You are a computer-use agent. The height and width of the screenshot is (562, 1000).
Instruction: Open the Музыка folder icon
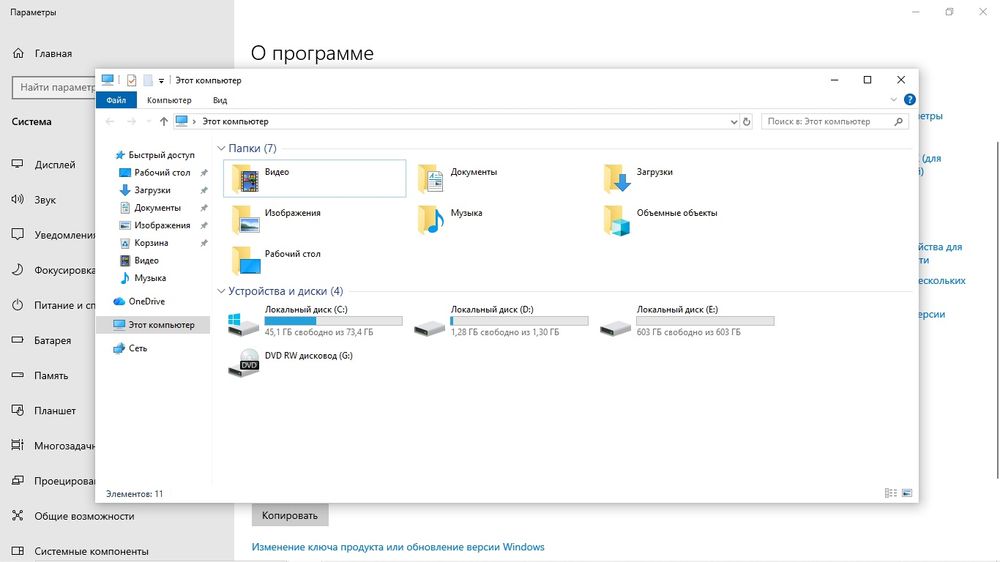coord(431,219)
